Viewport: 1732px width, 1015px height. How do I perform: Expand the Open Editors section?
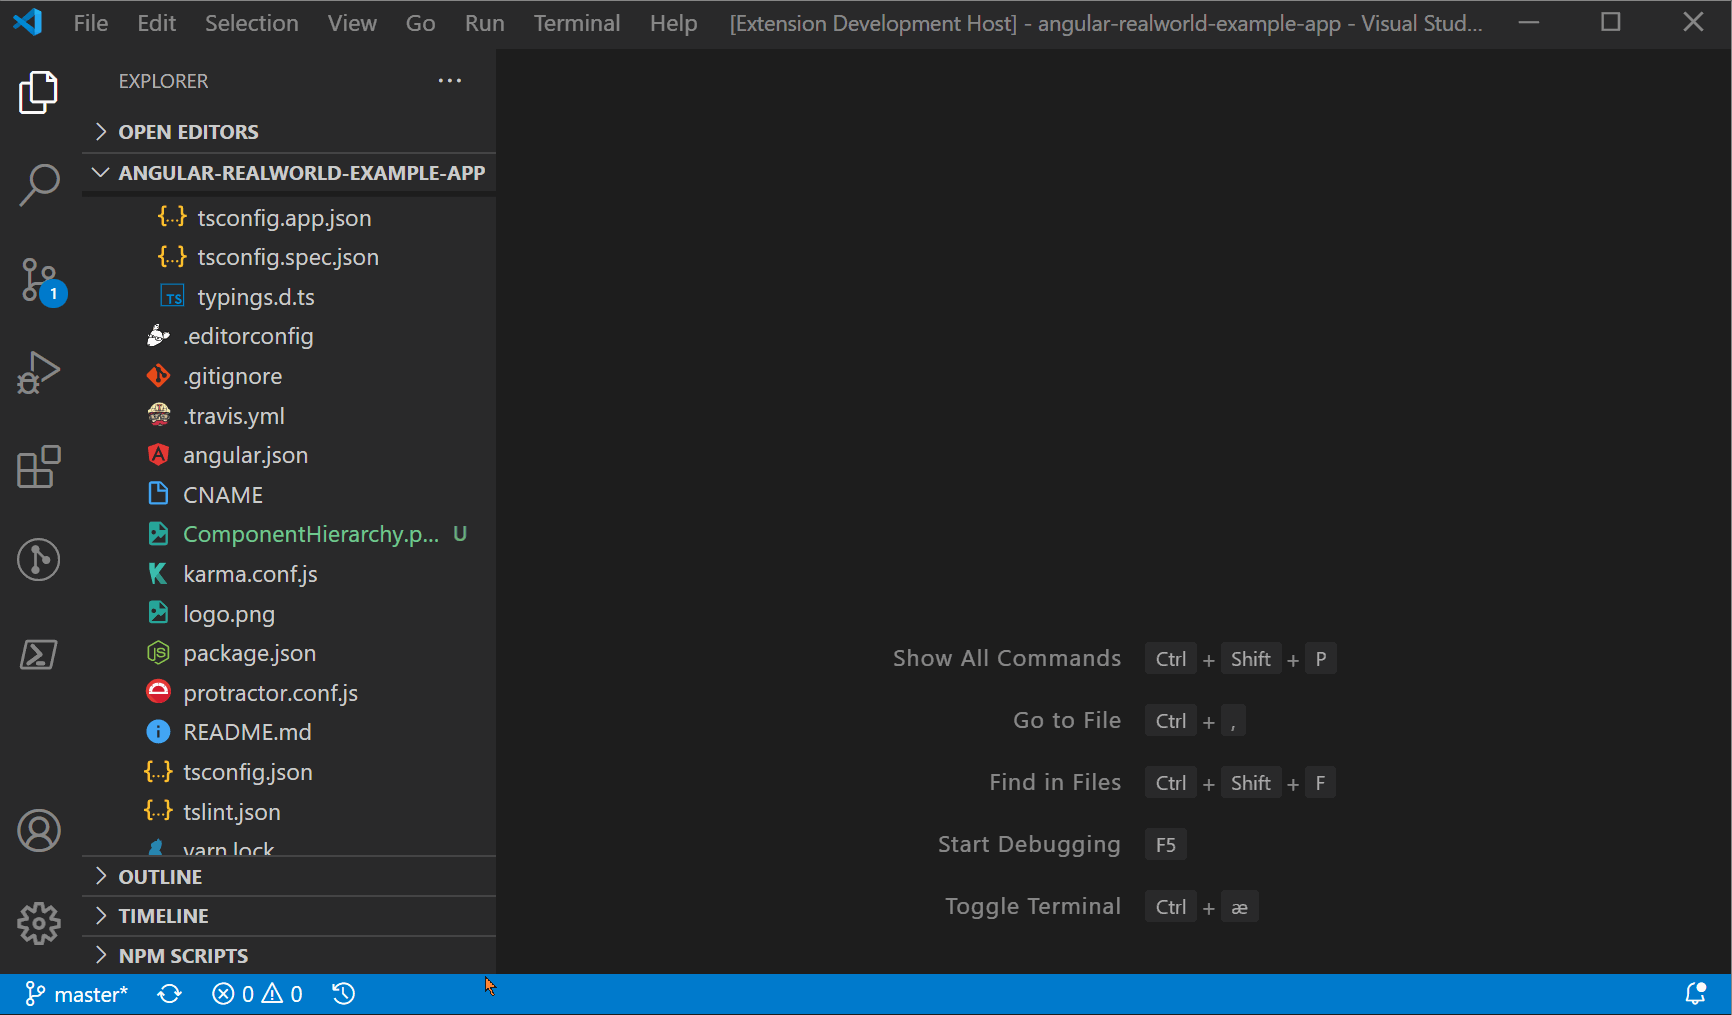tap(289, 132)
